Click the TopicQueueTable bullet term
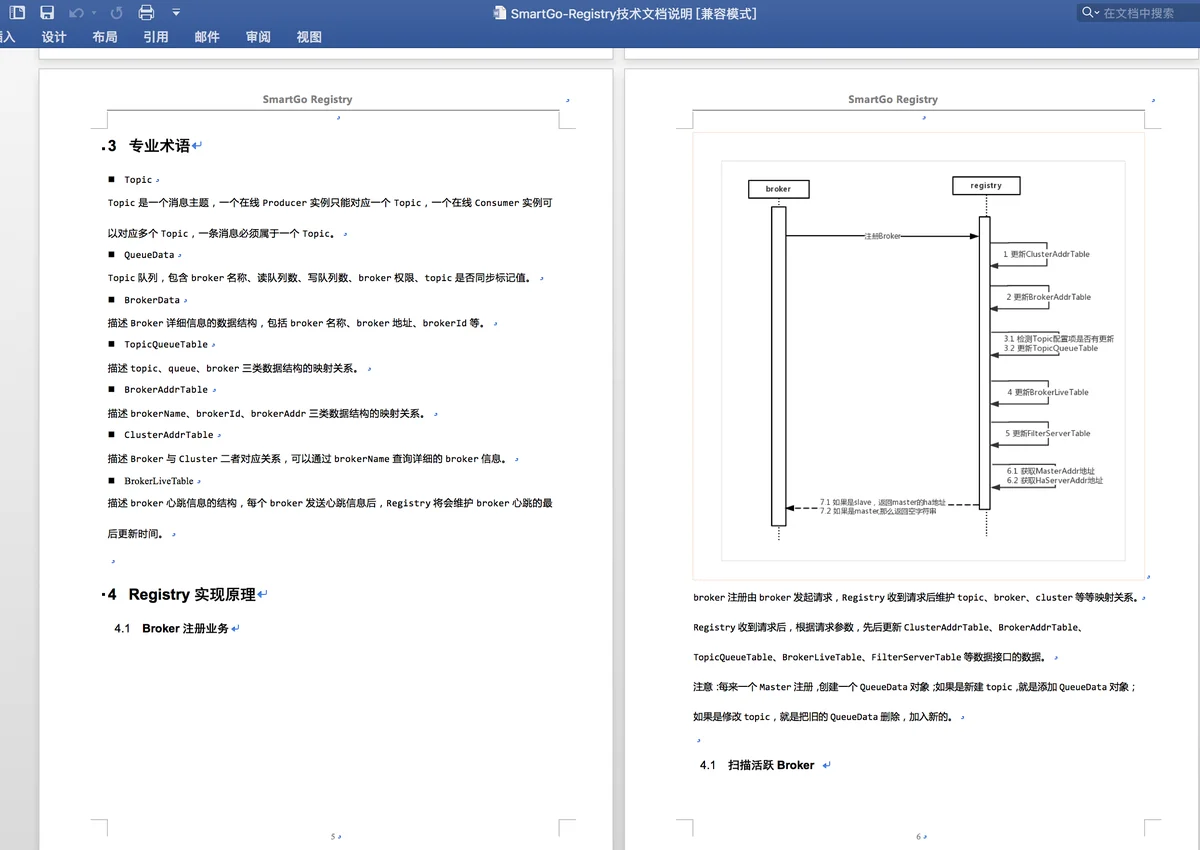 [x=166, y=345]
